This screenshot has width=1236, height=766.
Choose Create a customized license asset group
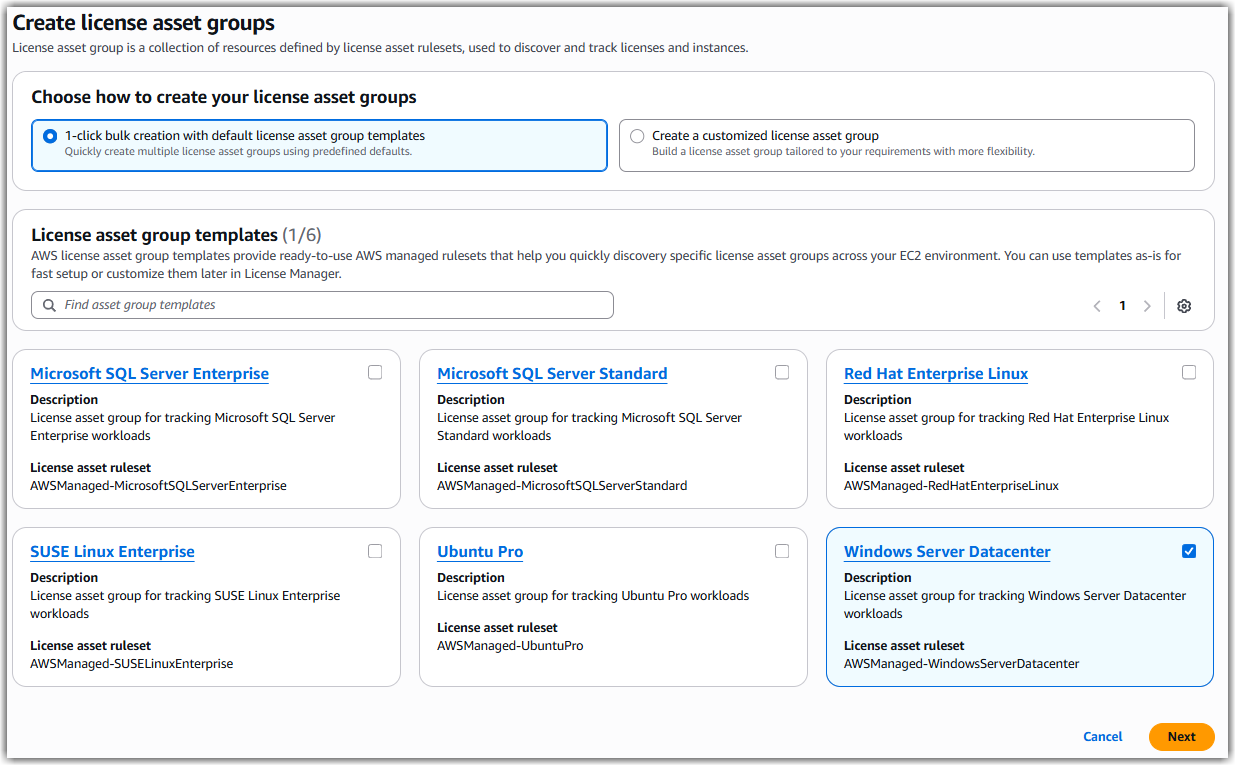pyautogui.click(x=637, y=136)
